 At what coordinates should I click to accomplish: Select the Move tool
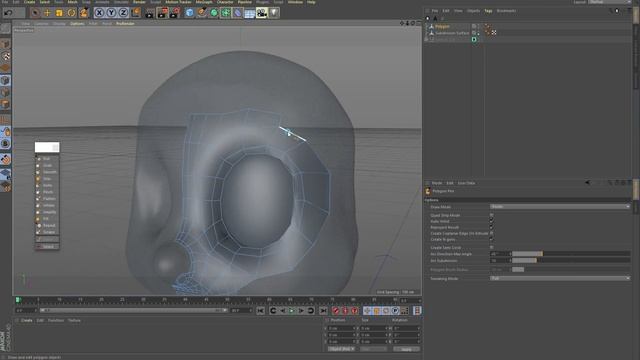47,13
